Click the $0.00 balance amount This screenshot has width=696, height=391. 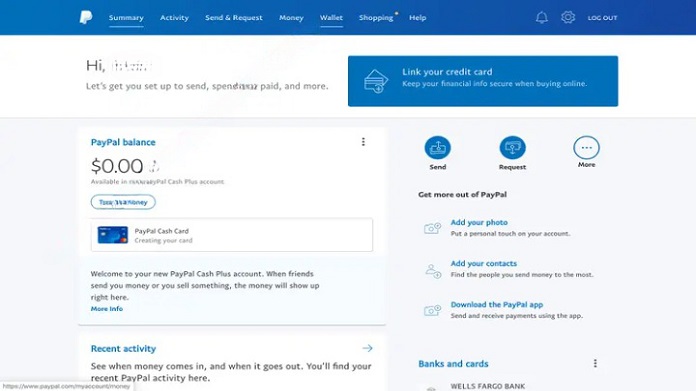[x=117, y=166]
